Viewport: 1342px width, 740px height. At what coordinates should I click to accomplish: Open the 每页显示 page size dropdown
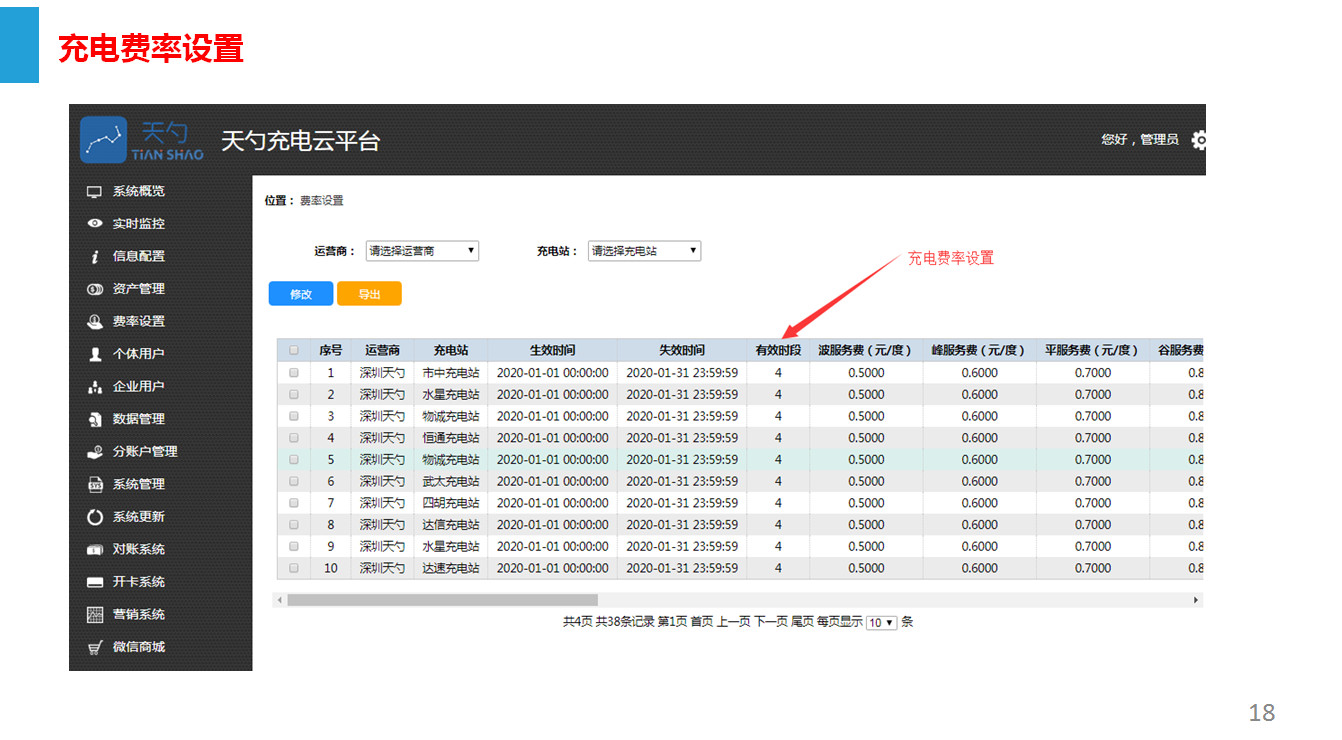click(881, 623)
